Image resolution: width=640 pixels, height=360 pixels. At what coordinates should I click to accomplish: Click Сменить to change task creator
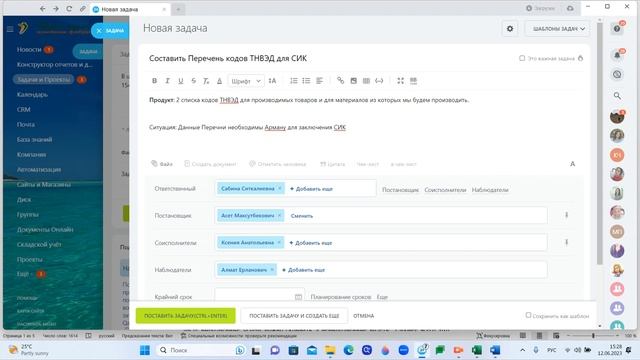(x=302, y=216)
